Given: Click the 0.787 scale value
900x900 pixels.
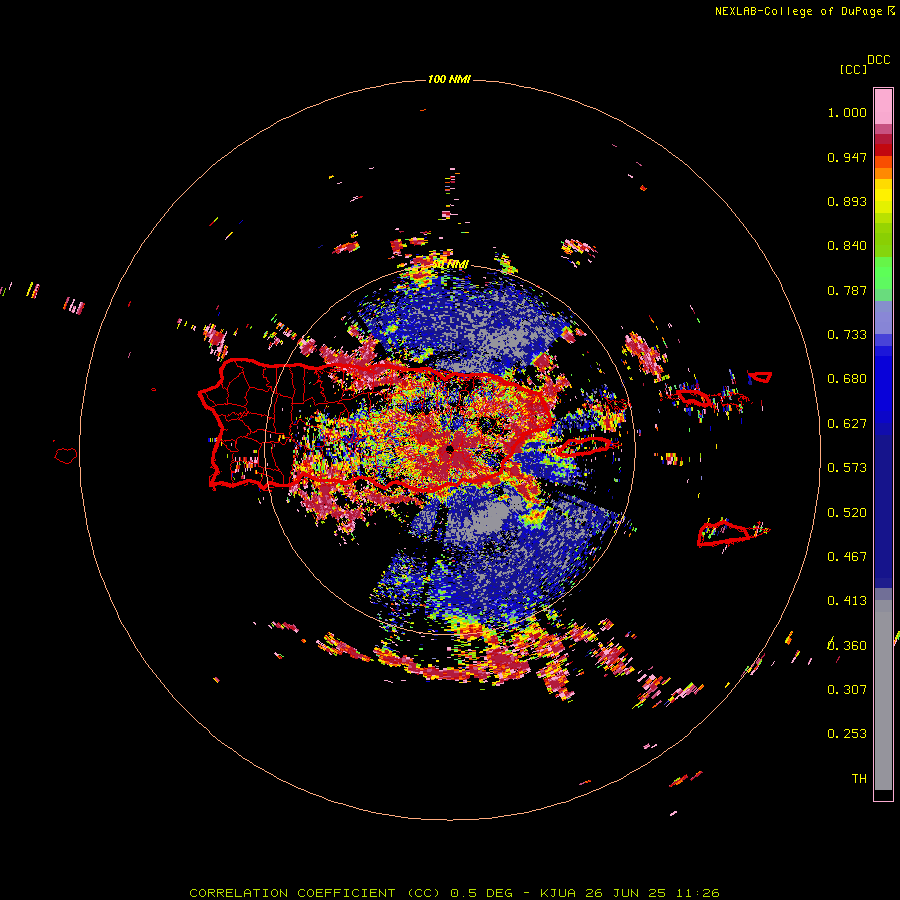Looking at the screenshot, I should (847, 290).
